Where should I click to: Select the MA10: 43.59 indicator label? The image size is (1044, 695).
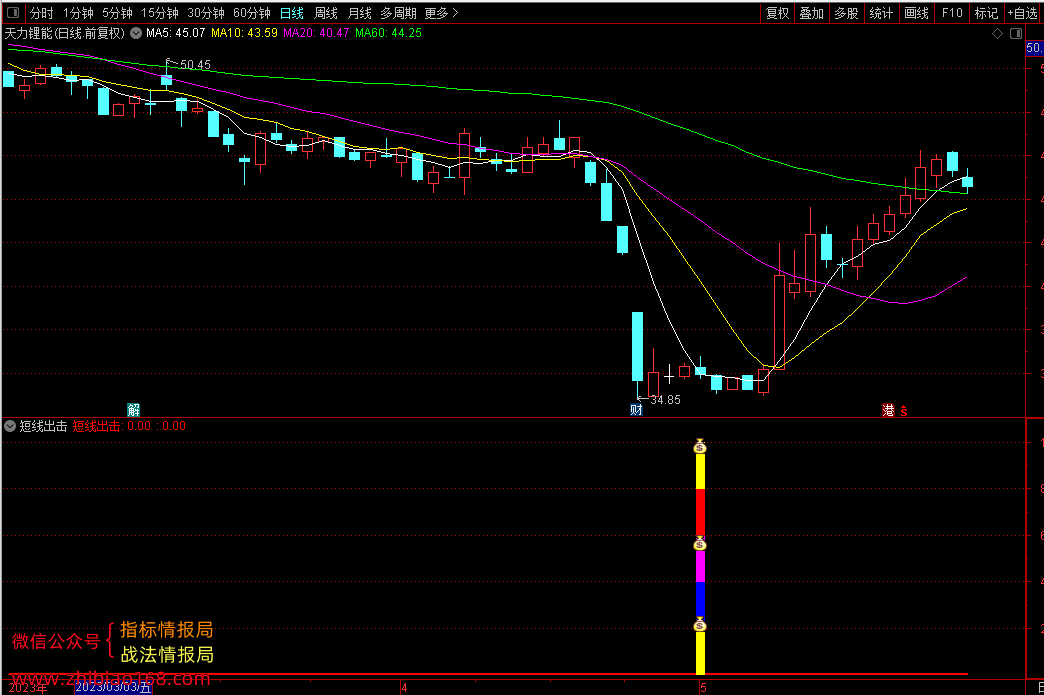[244, 33]
